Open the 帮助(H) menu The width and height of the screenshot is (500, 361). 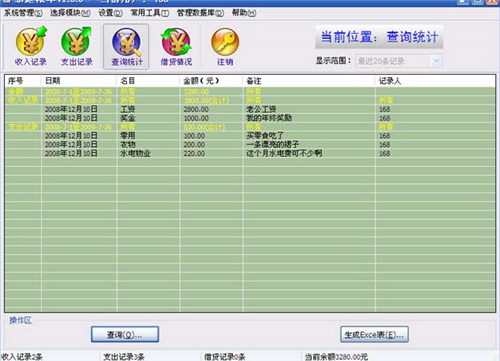pyautogui.click(x=244, y=13)
